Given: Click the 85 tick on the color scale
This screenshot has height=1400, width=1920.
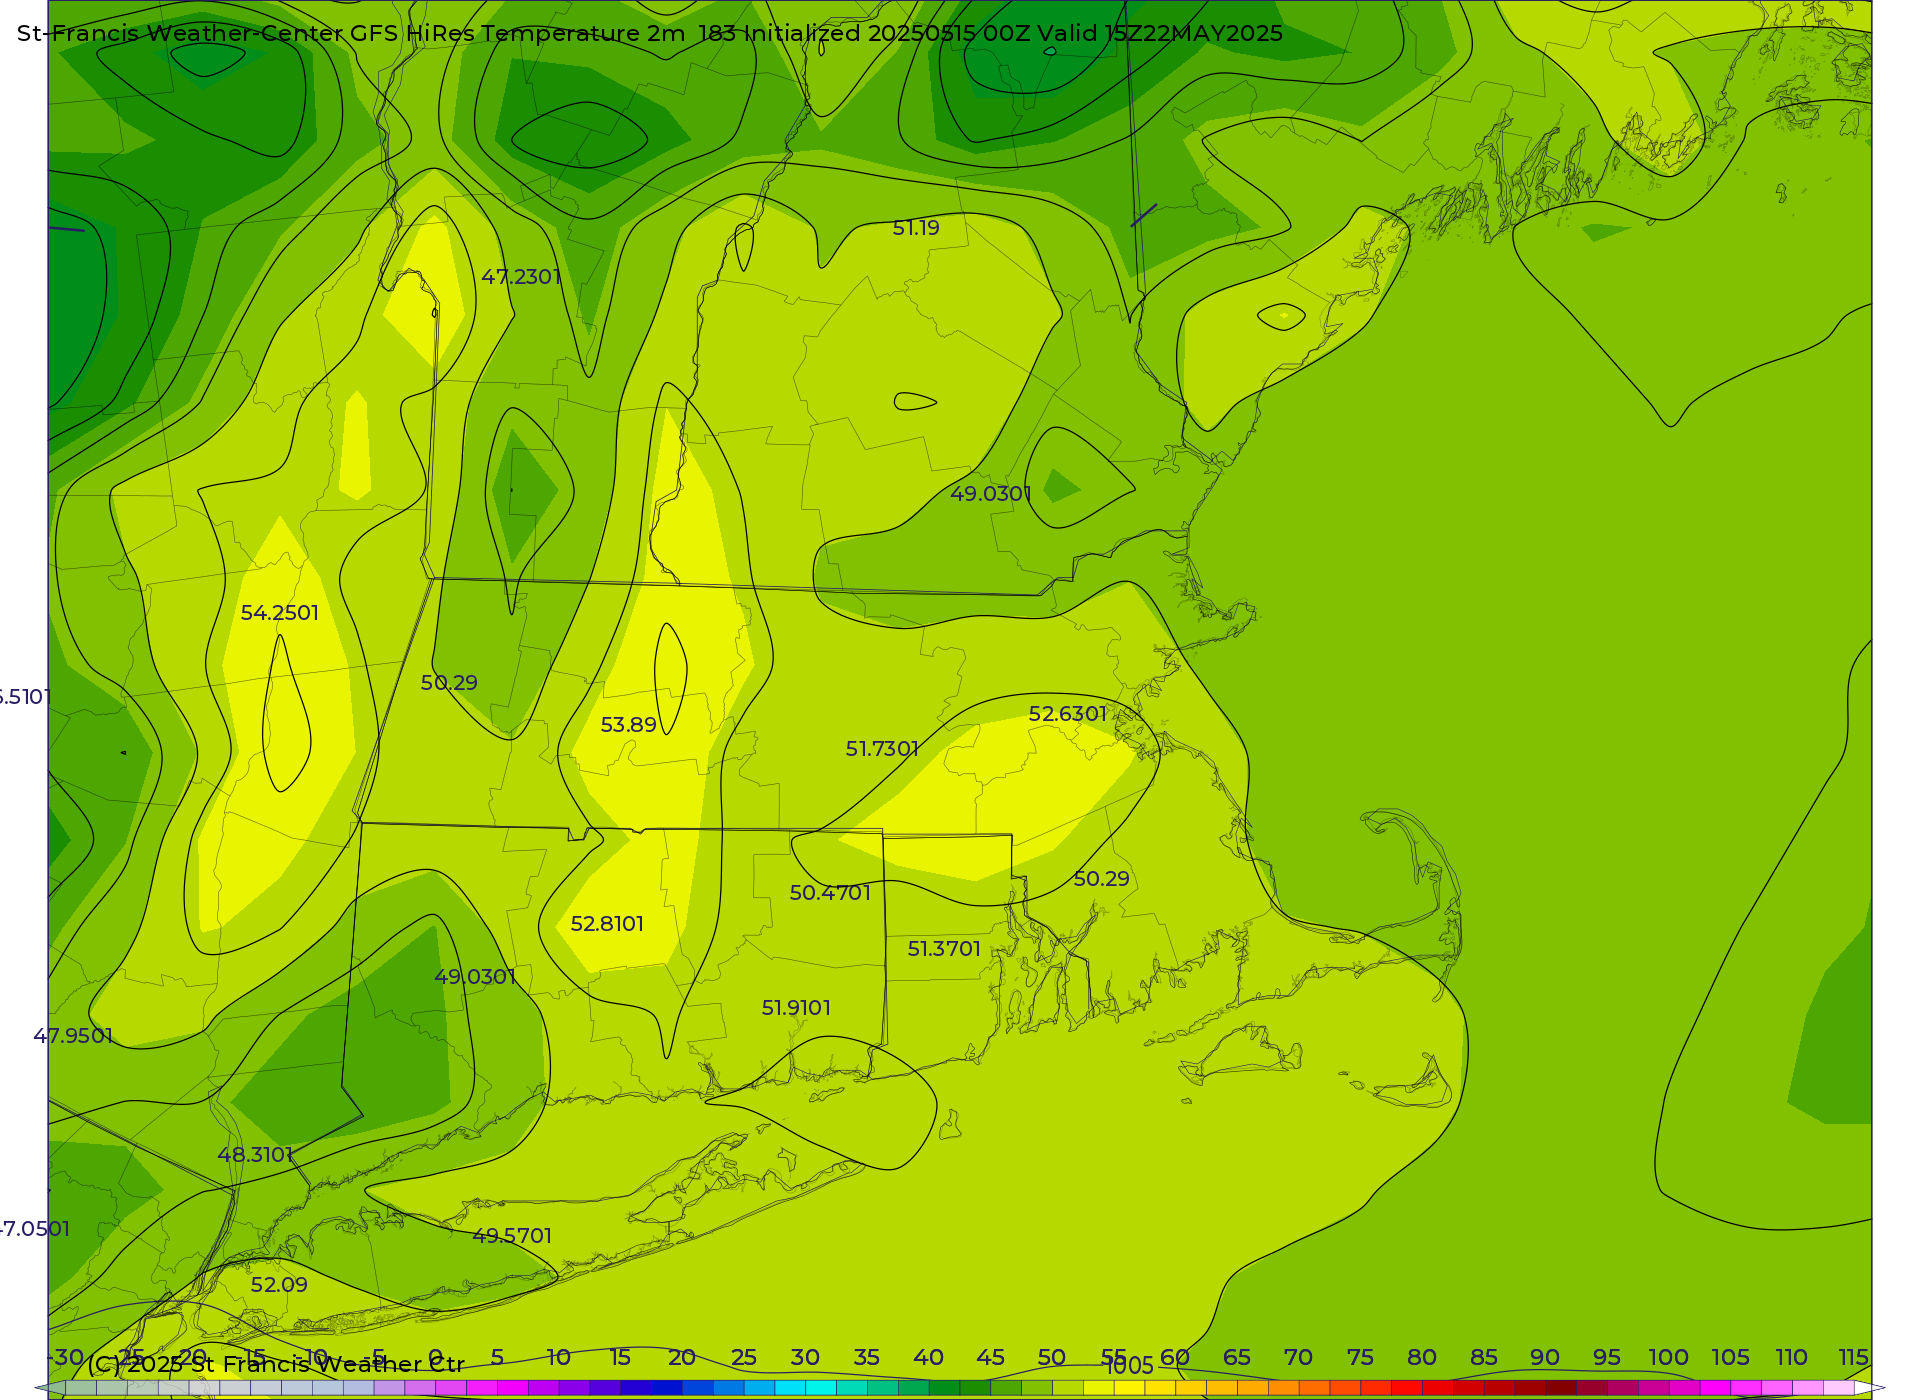Looking at the screenshot, I should click(x=1484, y=1357).
